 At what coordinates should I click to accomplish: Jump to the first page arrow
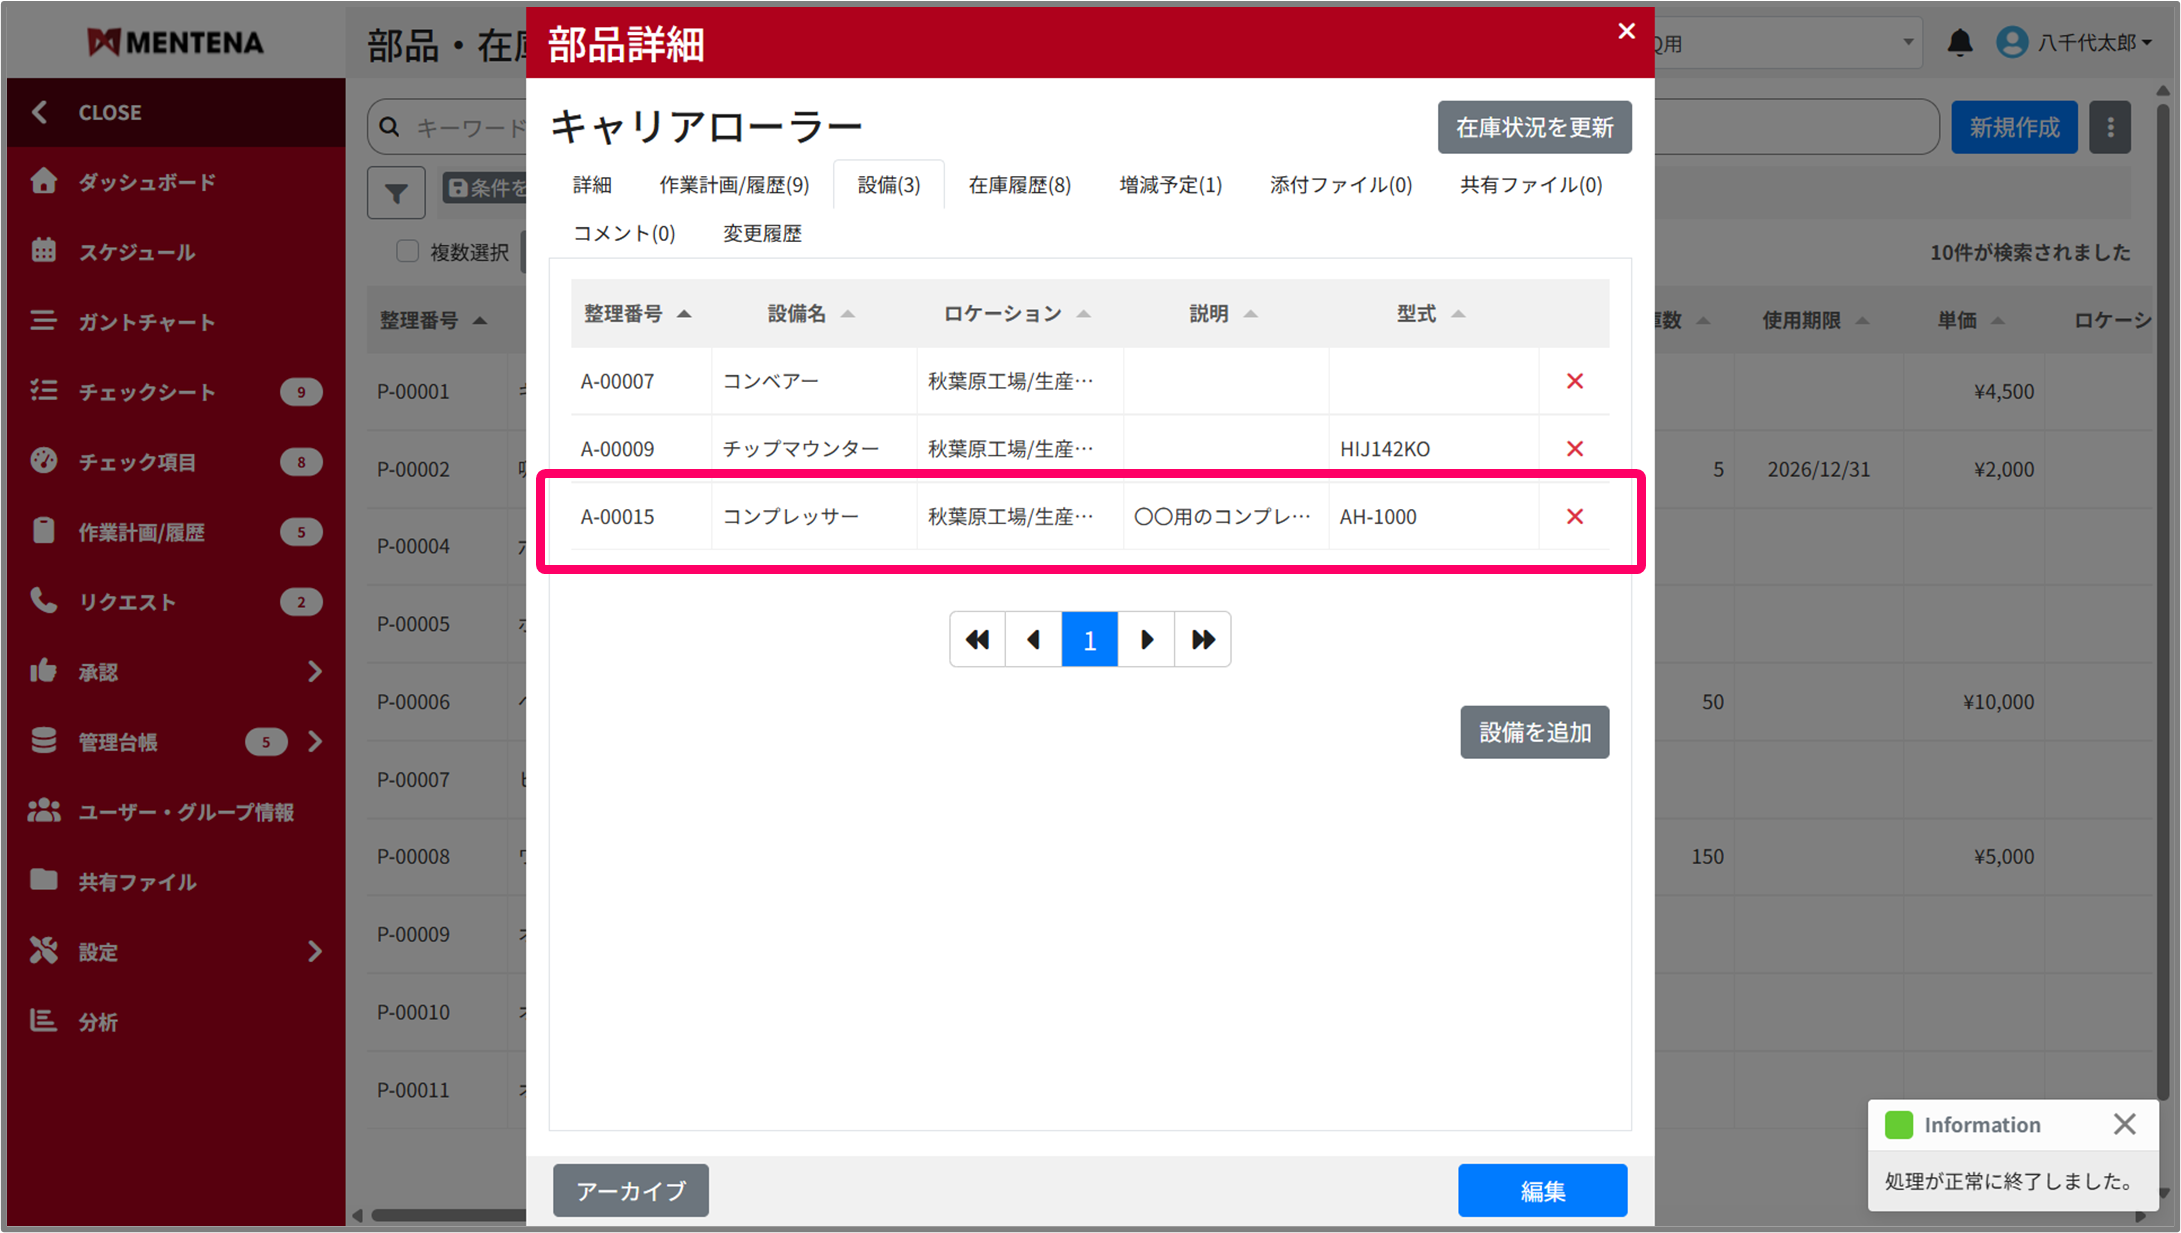pos(977,639)
